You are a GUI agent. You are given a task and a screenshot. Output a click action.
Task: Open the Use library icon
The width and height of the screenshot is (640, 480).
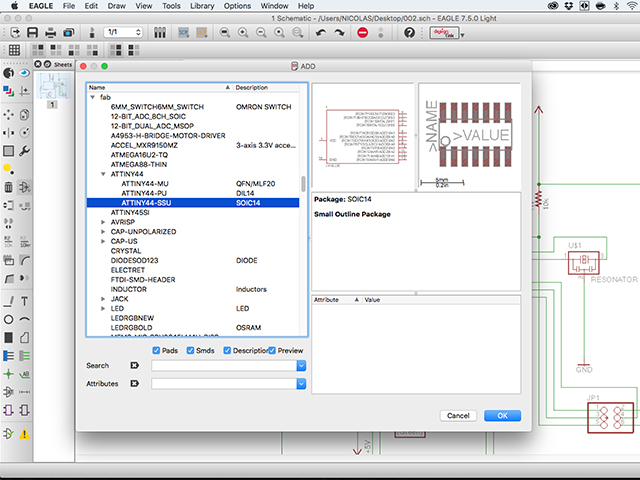pyautogui.click(x=160, y=33)
